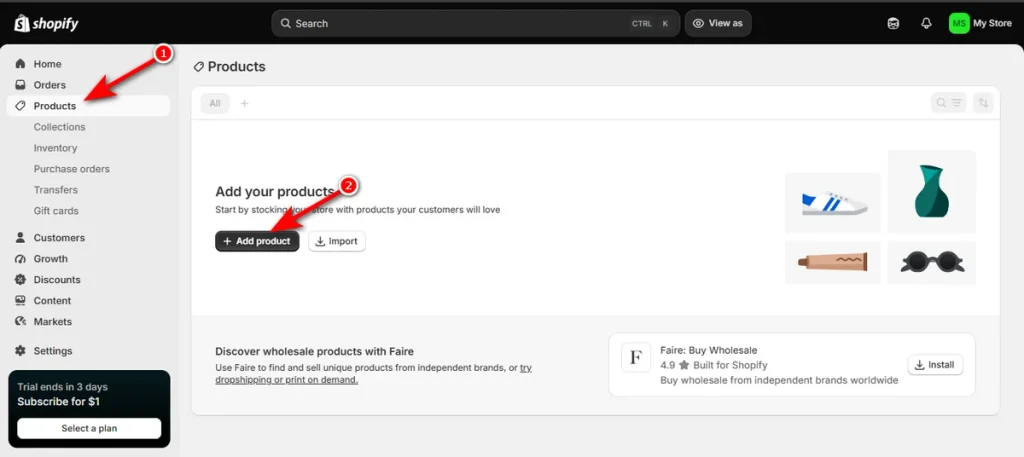1024x457 pixels.
Task: Open Transfers in sidebar
Action: (x=56, y=190)
